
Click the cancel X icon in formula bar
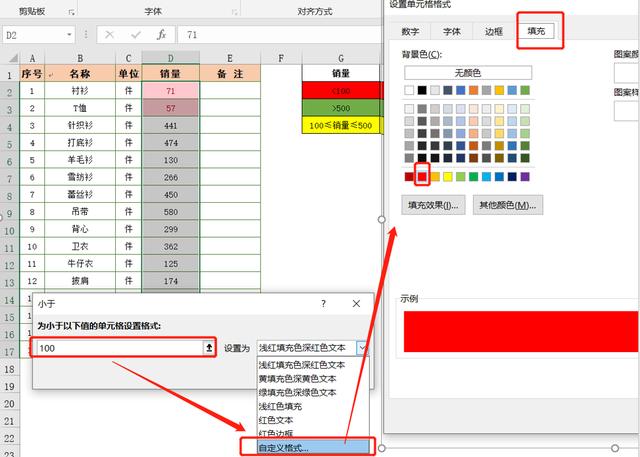click(109, 34)
